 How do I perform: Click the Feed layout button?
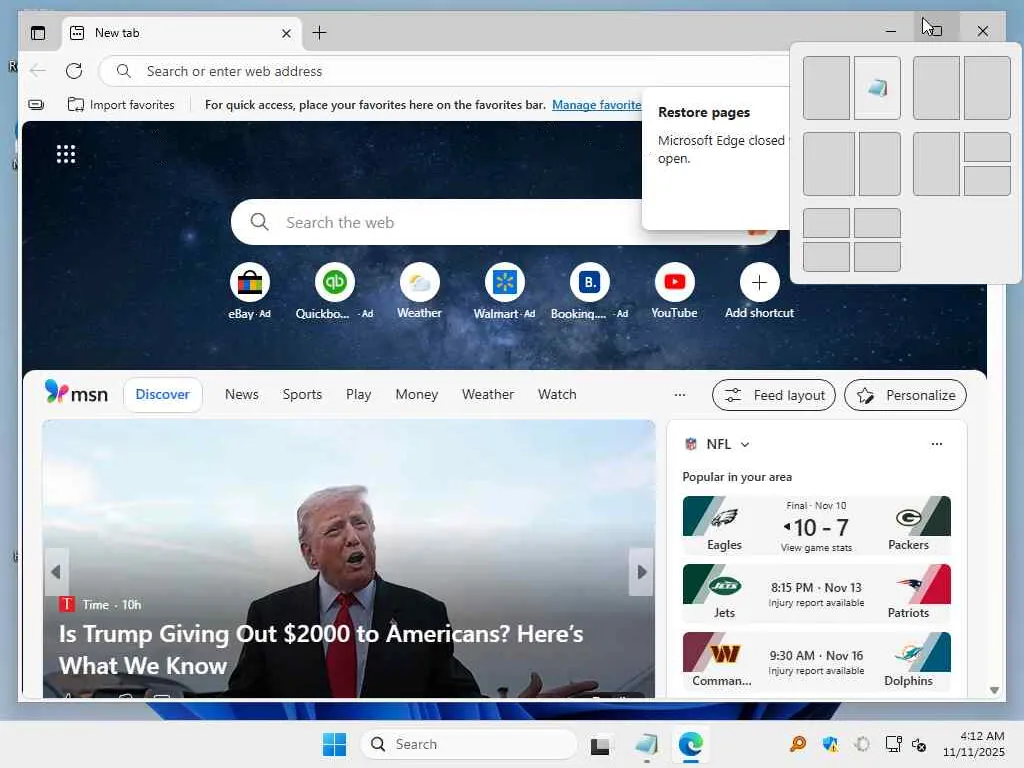click(774, 395)
